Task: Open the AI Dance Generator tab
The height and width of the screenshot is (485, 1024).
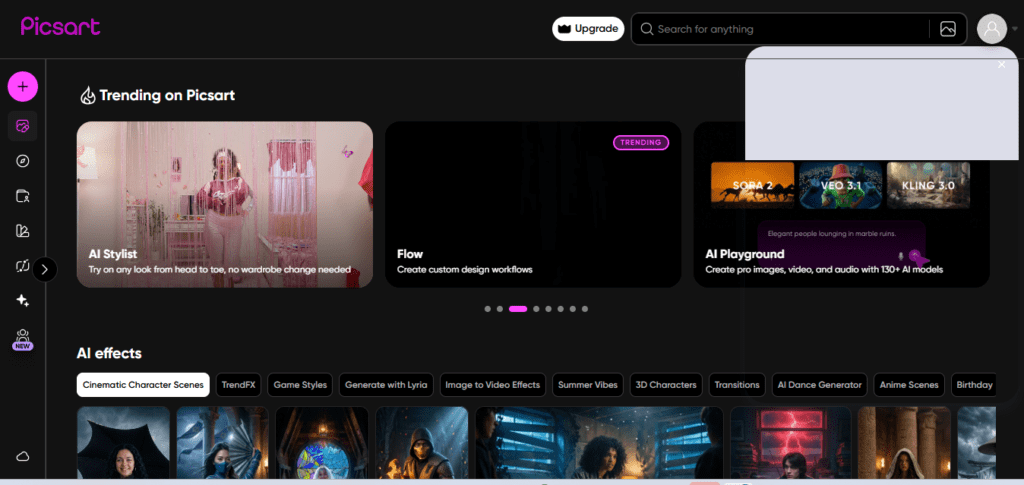Action: tap(820, 384)
